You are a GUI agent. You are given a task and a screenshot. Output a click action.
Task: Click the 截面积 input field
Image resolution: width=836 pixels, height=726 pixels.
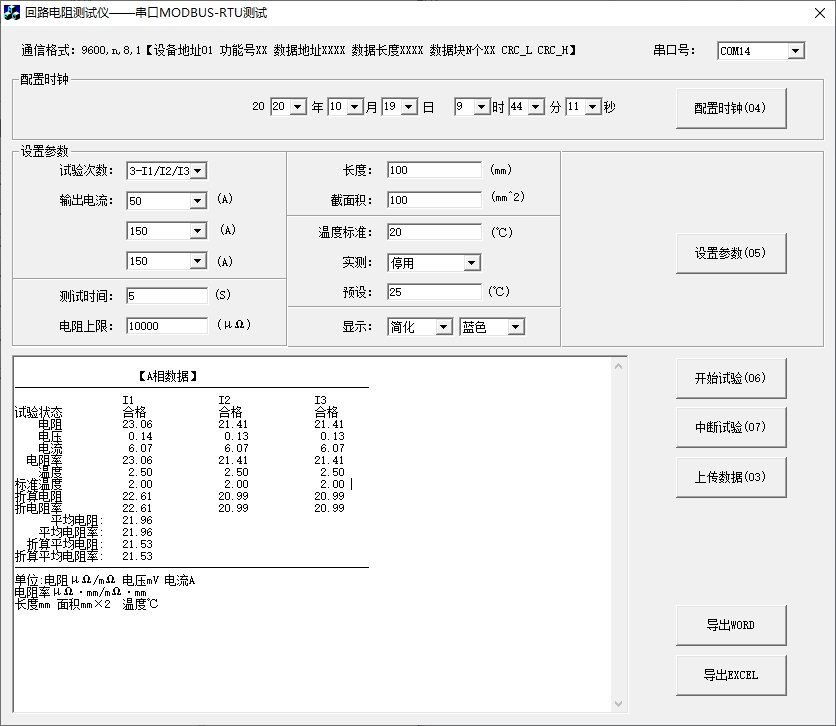pyautogui.click(x=434, y=200)
